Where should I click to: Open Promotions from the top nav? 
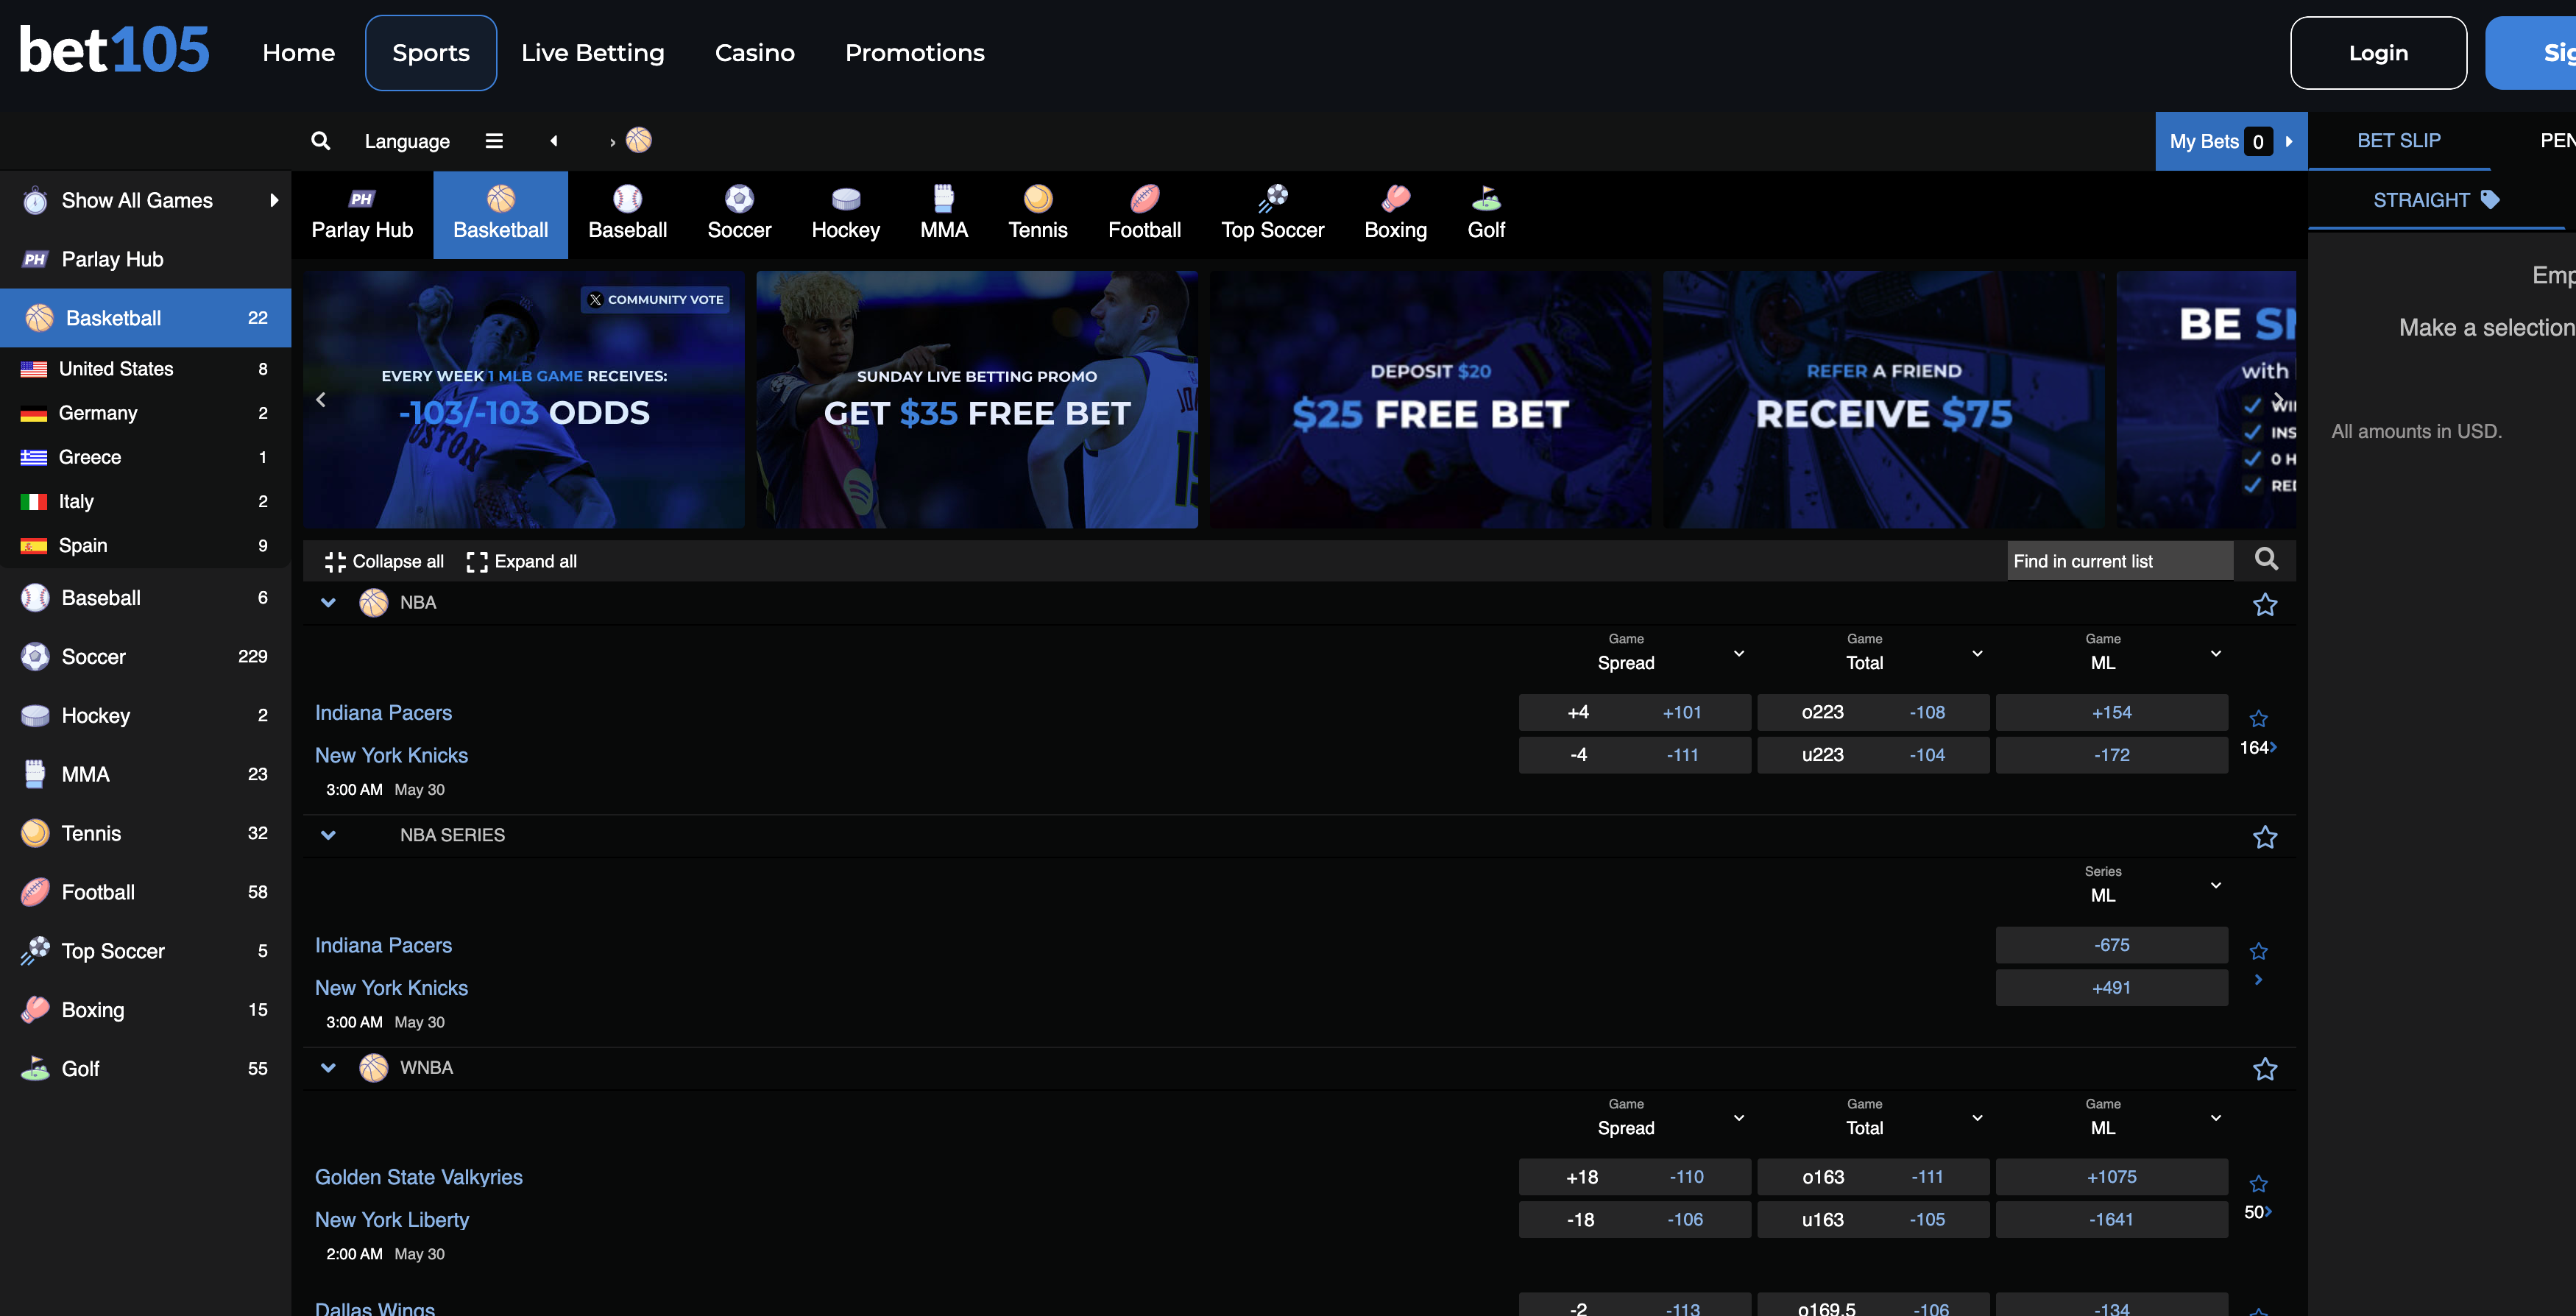pyautogui.click(x=915, y=53)
